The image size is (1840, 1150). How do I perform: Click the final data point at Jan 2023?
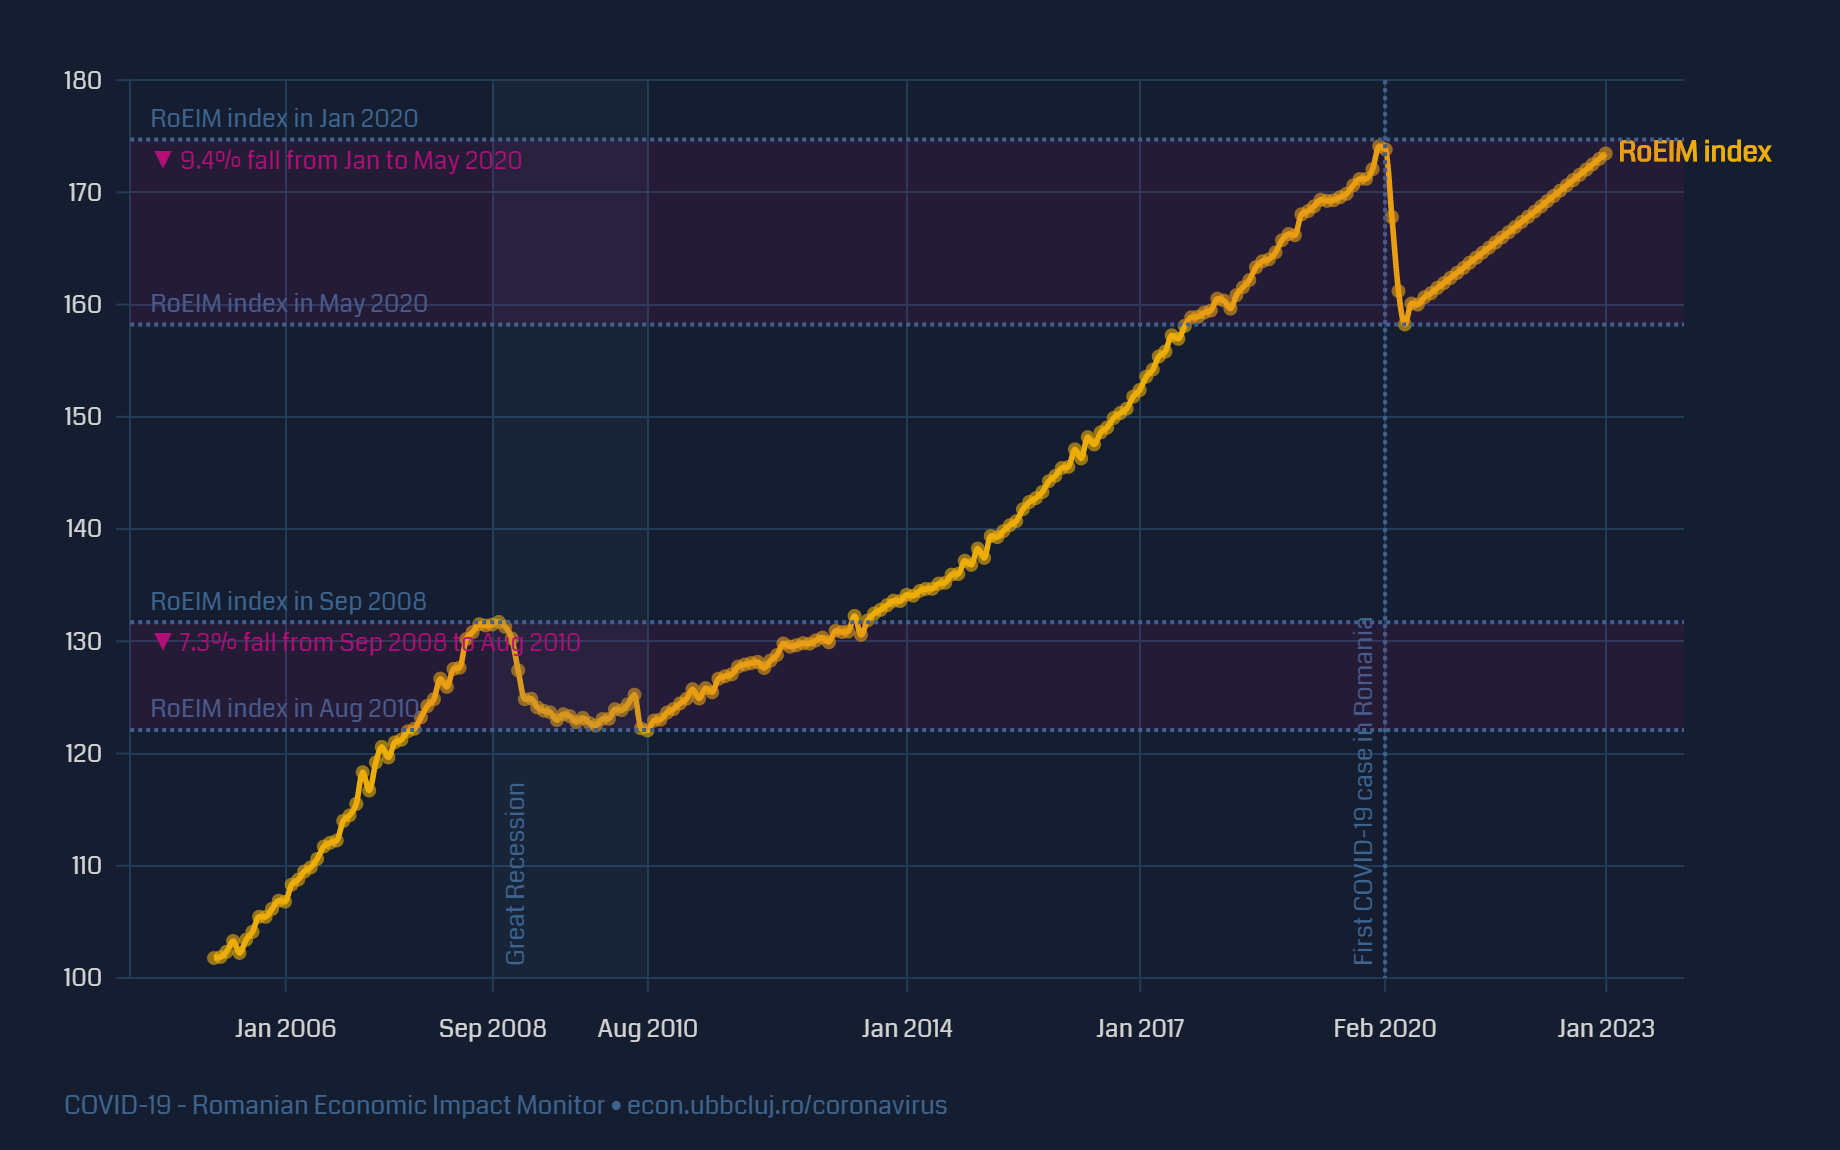(1605, 153)
